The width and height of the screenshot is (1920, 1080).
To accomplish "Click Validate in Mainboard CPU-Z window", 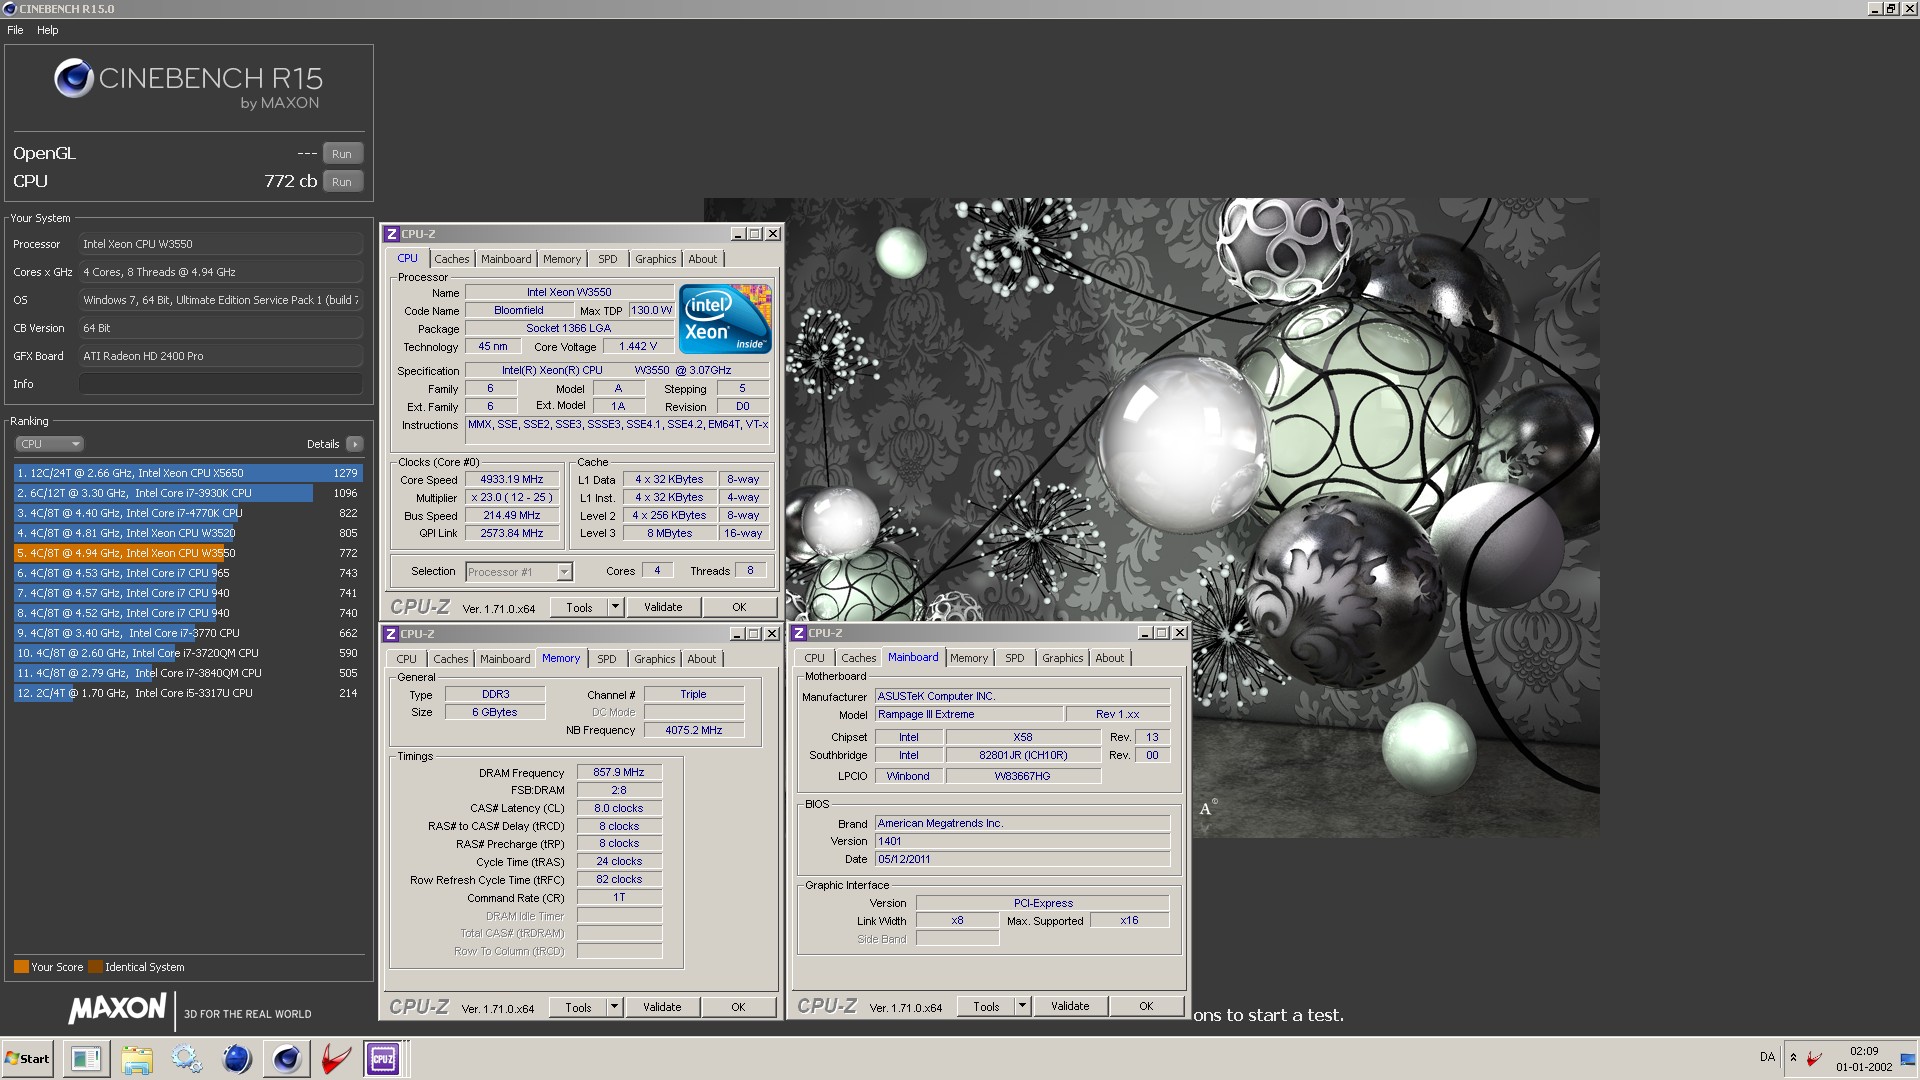I will point(1070,1006).
